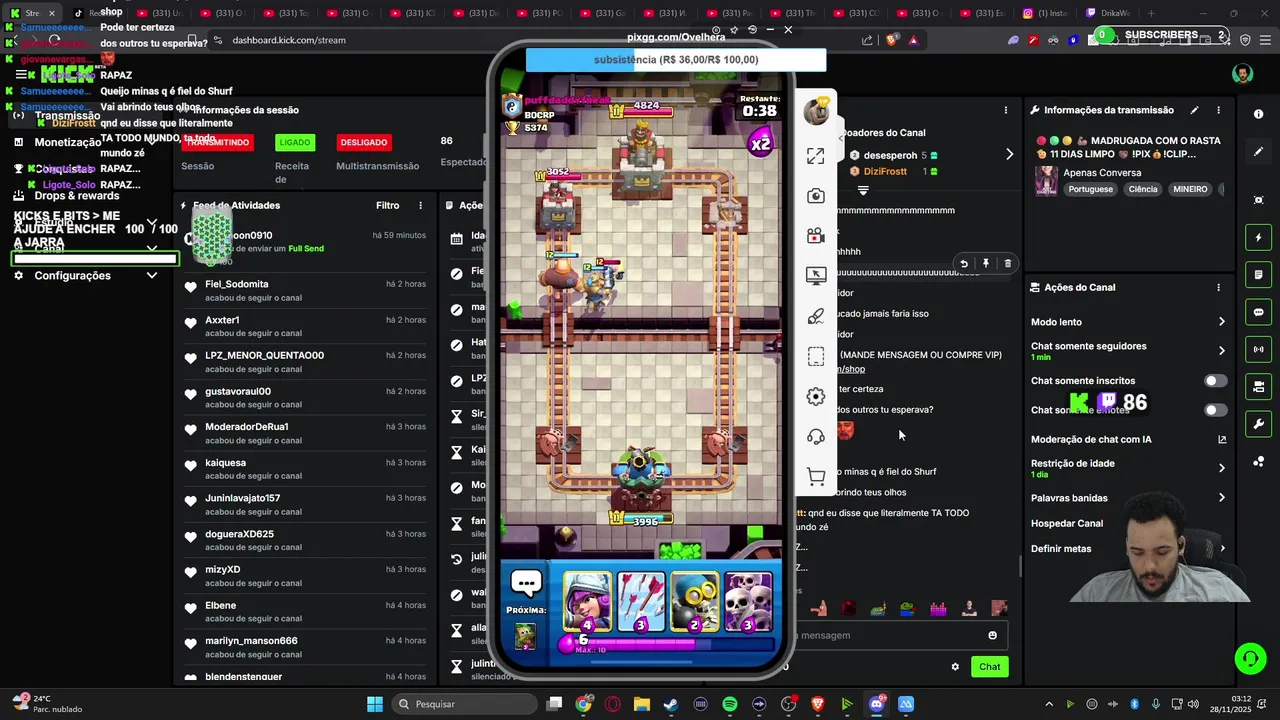
Task: Open chat settings gear next to Chat button
Action: (x=955, y=667)
